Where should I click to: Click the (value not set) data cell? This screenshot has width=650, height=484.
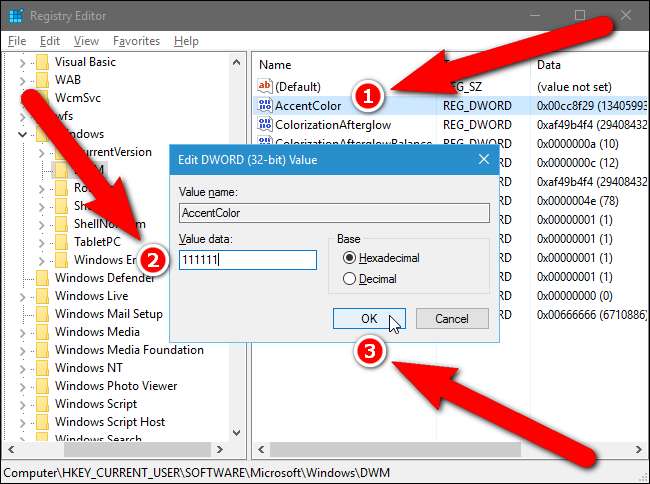pos(574,87)
